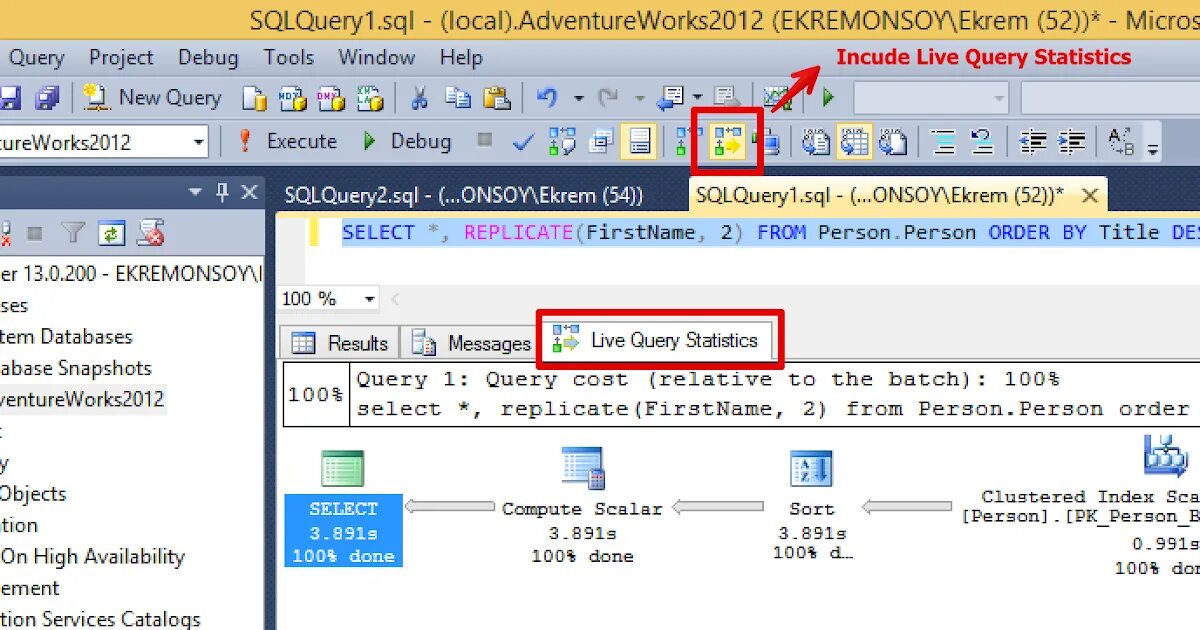Screen dimensions: 1200x630
Task: Click the New Query toolbar button
Action: pyautogui.click(x=152, y=98)
